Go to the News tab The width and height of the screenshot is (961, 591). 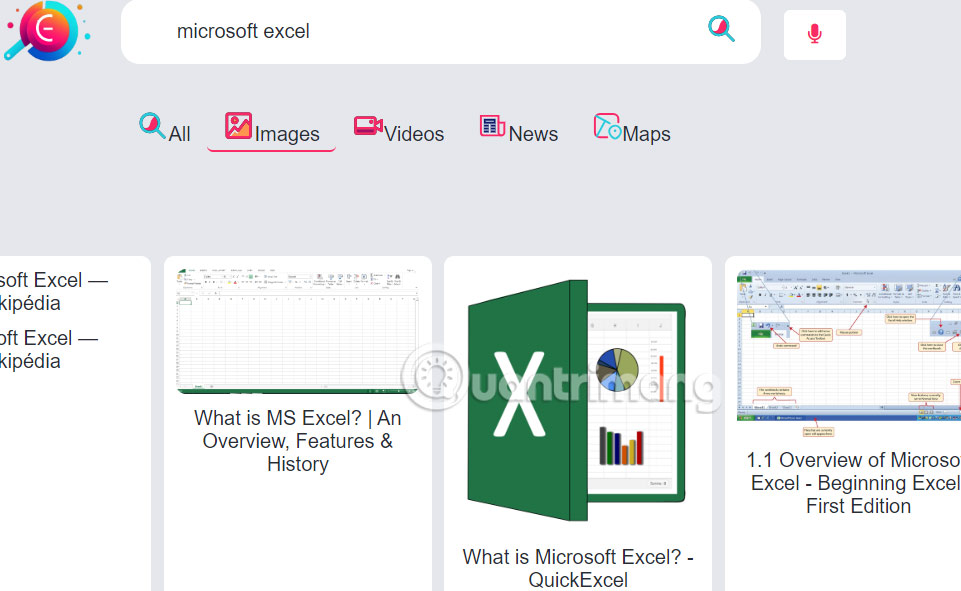pyautogui.click(x=518, y=129)
